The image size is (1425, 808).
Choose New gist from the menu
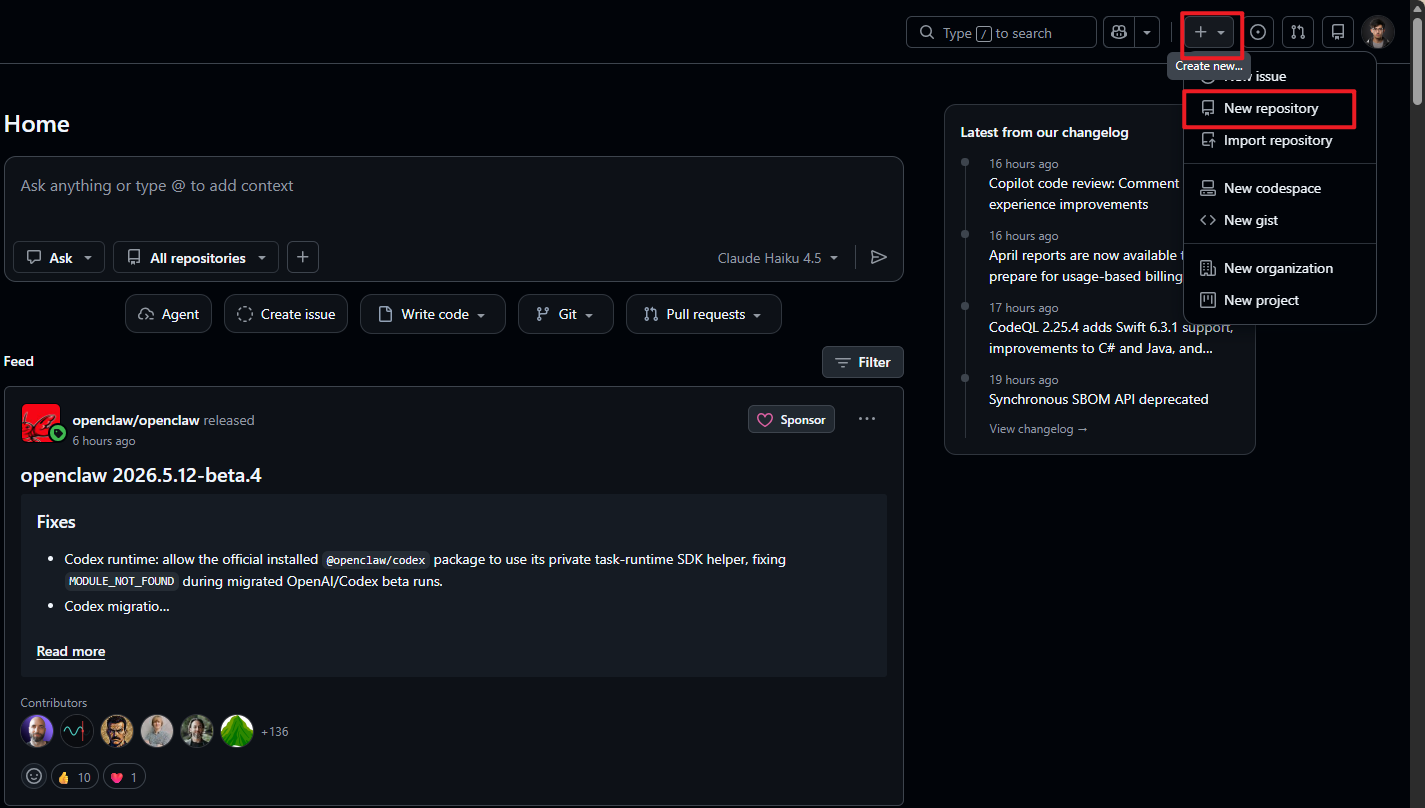tap(1280, 220)
